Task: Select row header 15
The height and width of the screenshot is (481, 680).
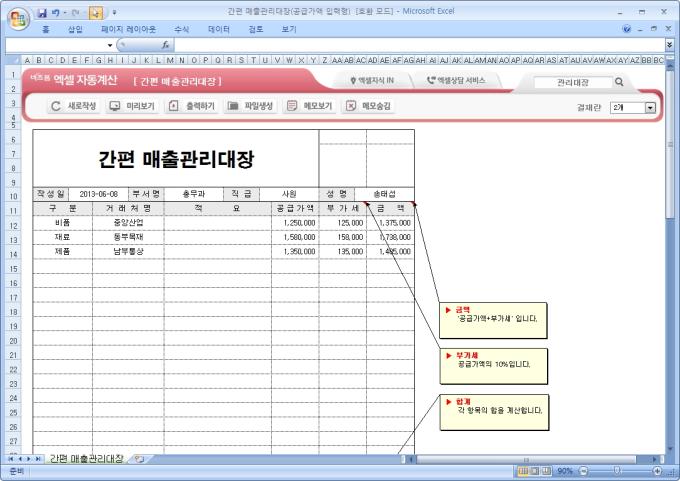Action: coord(13,269)
